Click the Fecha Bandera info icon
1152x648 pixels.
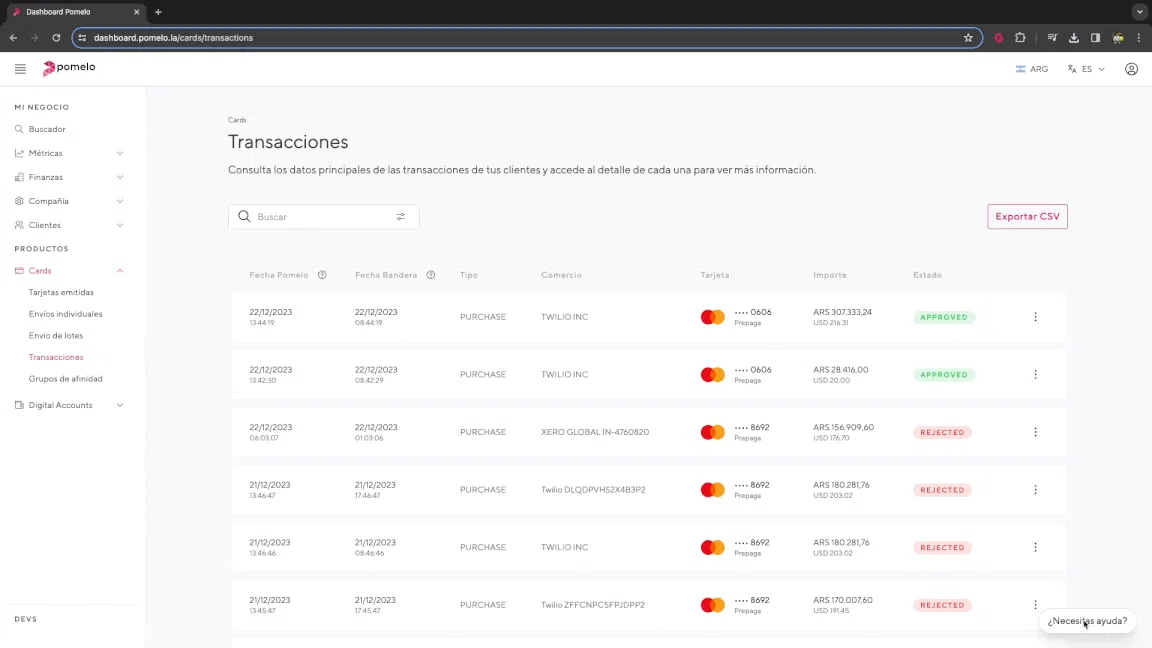click(431, 275)
